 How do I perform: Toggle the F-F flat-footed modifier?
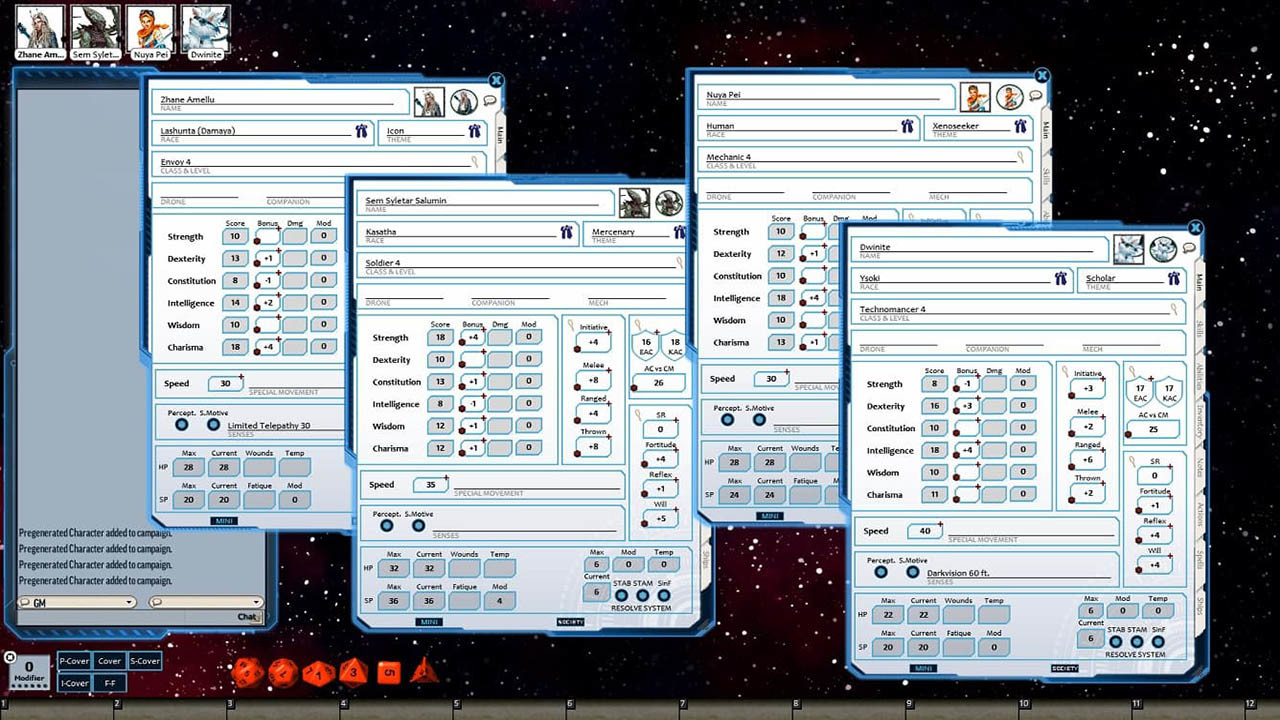coord(110,683)
